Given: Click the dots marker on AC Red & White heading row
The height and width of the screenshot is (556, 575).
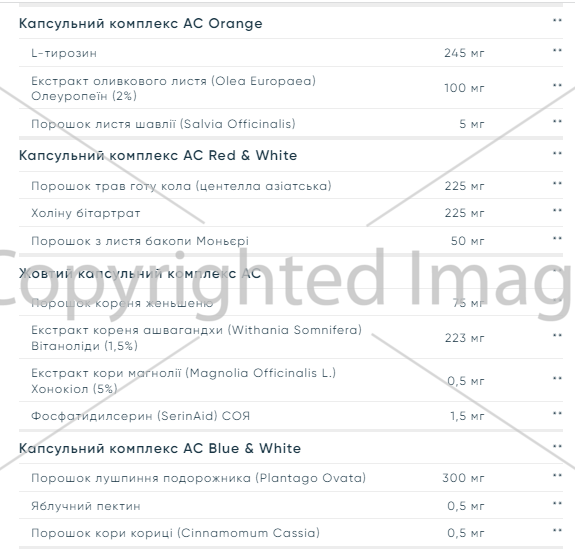Looking at the screenshot, I should [x=557, y=153].
